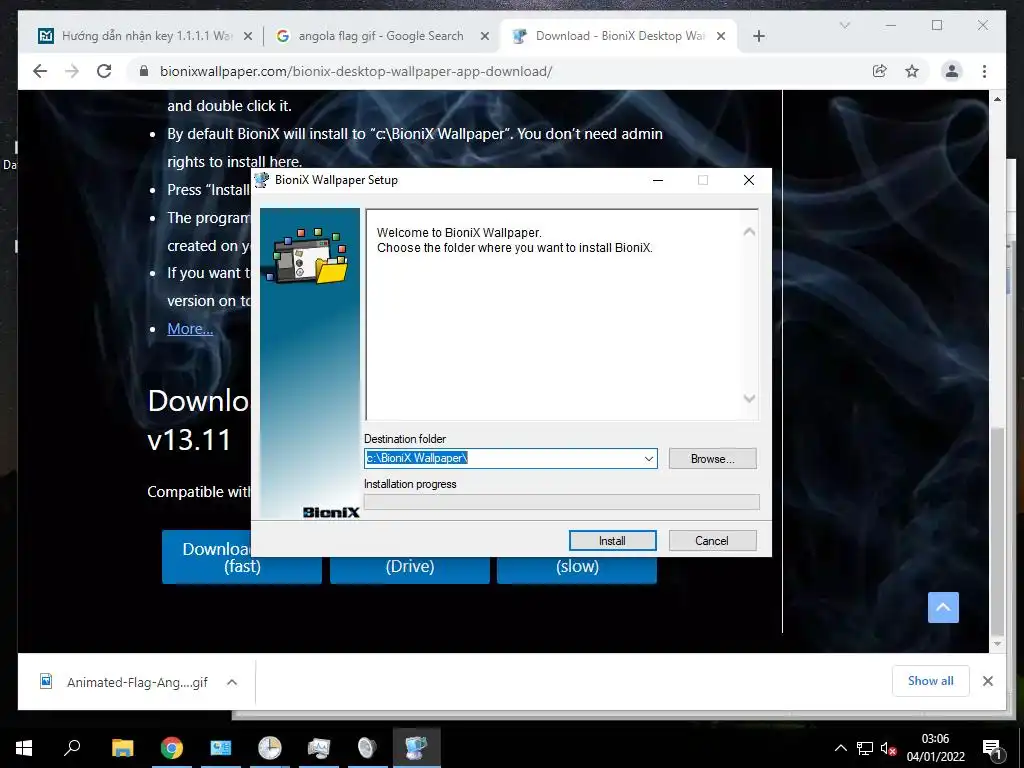This screenshot has width=1024, height=768.
Task: Open Browse for destination folder
Action: (x=712, y=458)
